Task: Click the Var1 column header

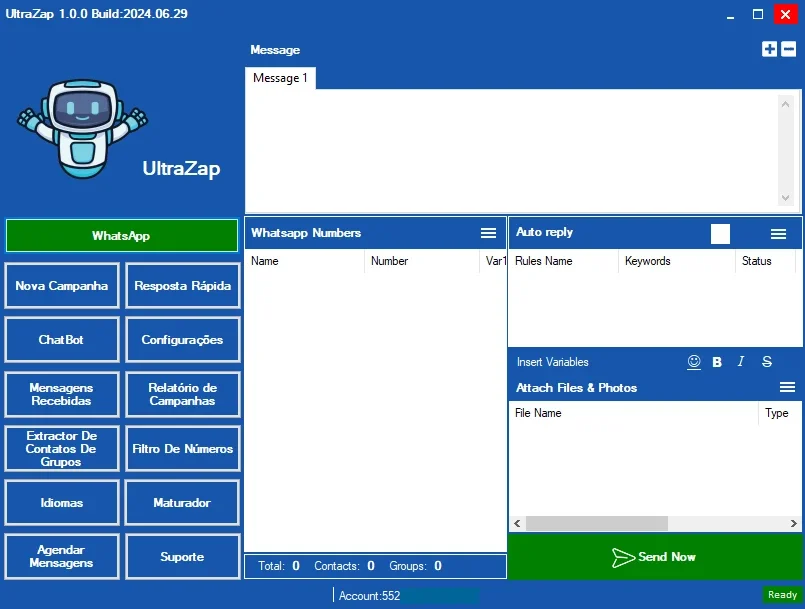Action: point(493,261)
